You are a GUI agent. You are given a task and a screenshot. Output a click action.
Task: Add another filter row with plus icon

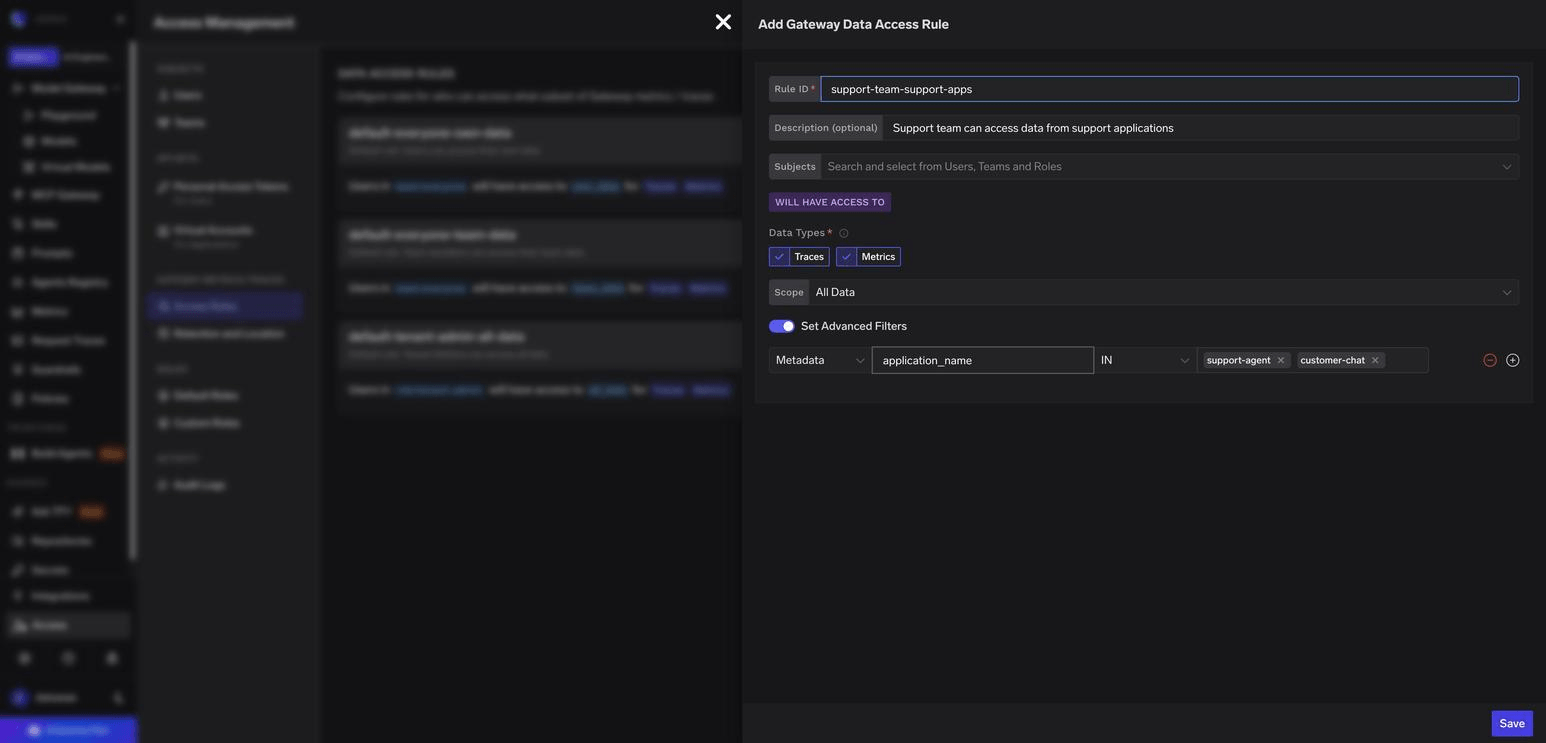[x=1512, y=360]
